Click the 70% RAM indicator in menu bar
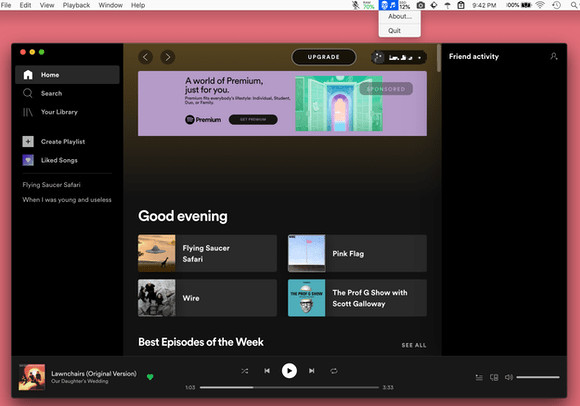Viewport: 580px width, 406px height. coord(368,5)
